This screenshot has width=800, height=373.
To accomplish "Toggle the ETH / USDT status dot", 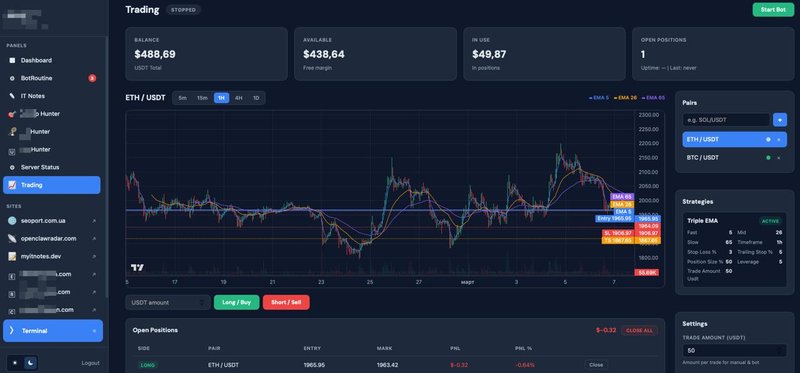I will click(768, 139).
